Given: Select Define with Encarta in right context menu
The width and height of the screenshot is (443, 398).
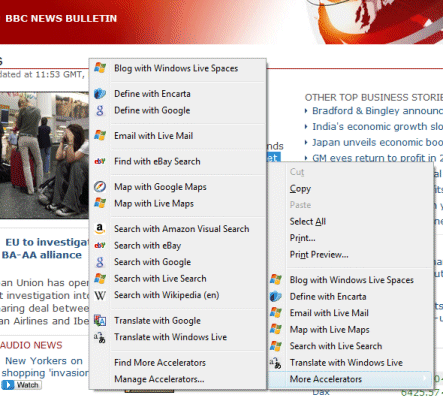Looking at the screenshot, I should click(328, 296).
